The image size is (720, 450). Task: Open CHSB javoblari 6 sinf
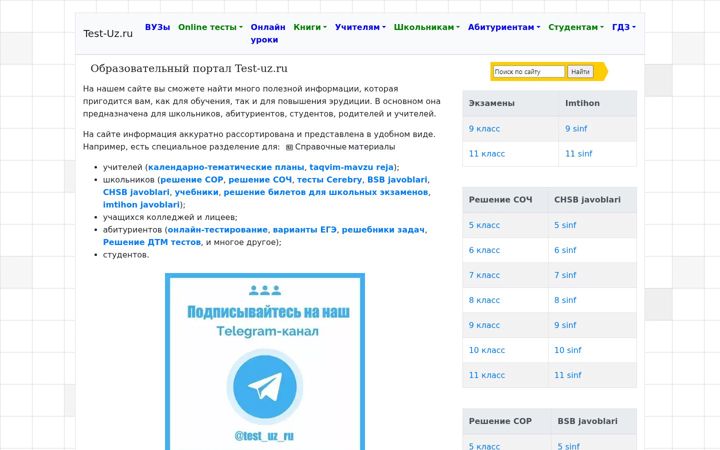point(565,250)
